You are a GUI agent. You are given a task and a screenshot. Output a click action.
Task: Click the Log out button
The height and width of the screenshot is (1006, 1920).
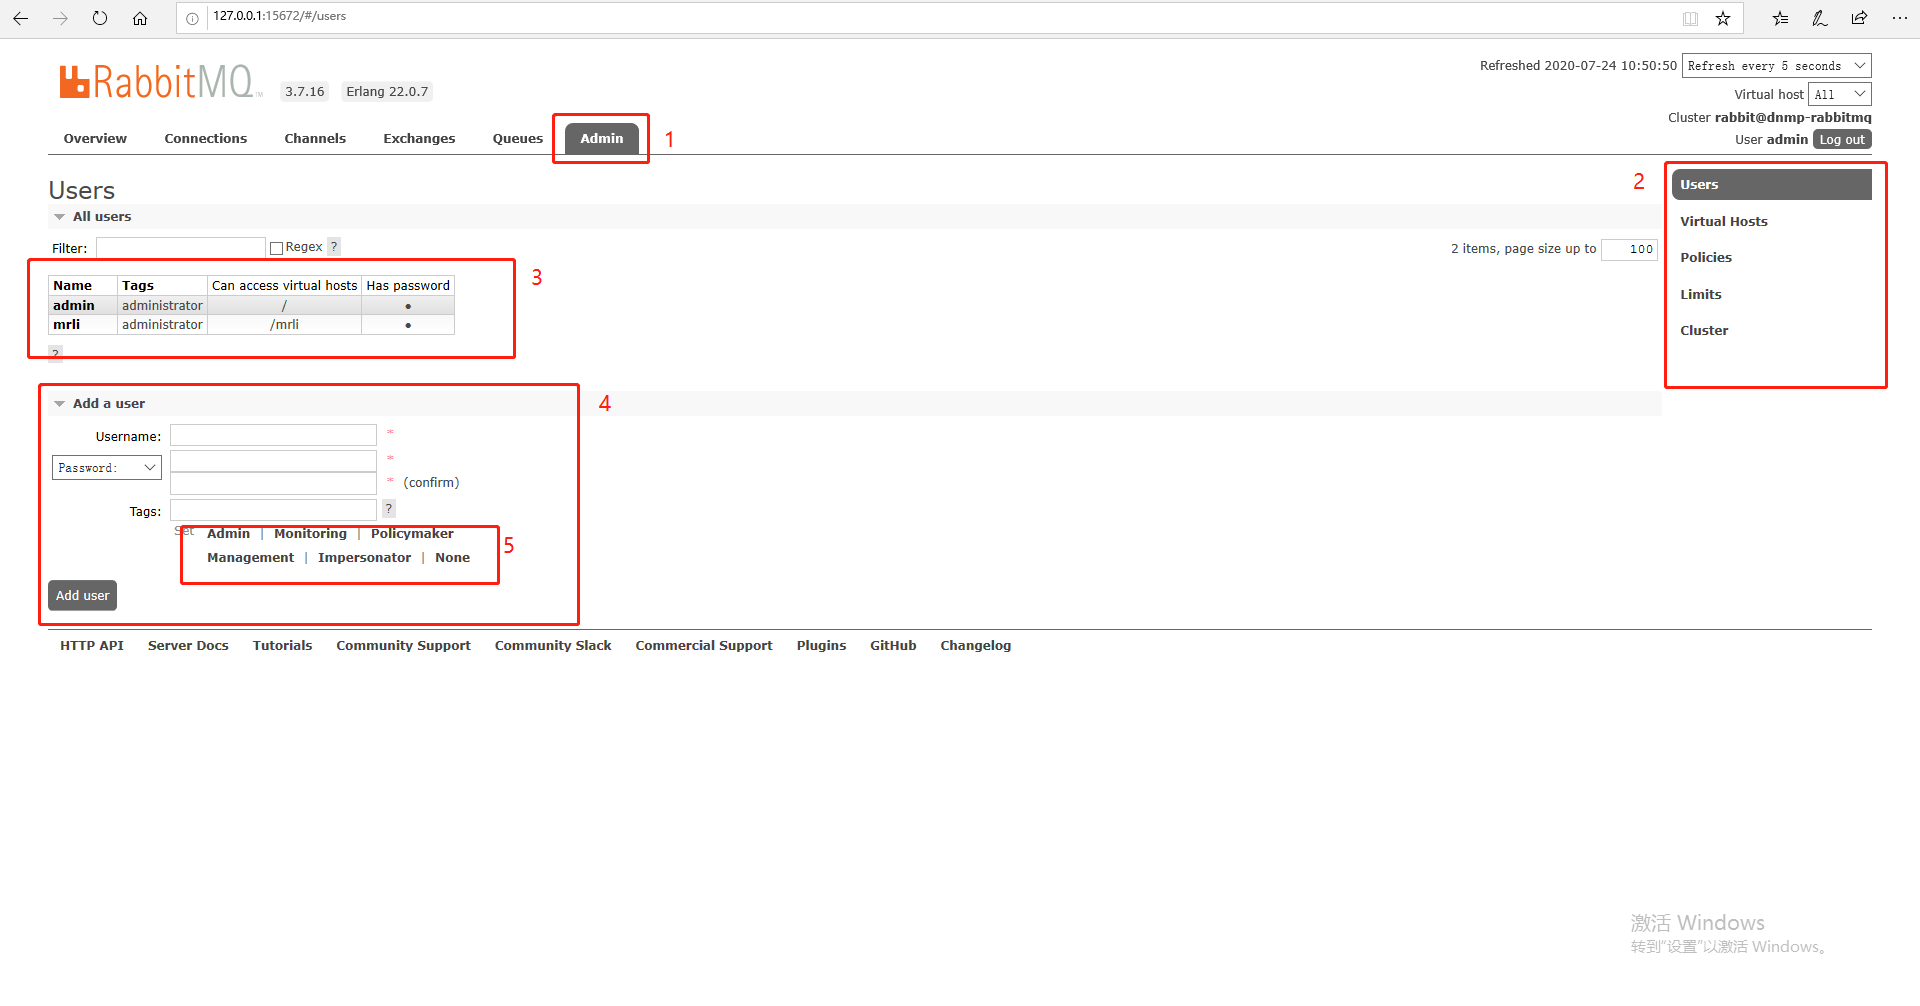pyautogui.click(x=1842, y=139)
